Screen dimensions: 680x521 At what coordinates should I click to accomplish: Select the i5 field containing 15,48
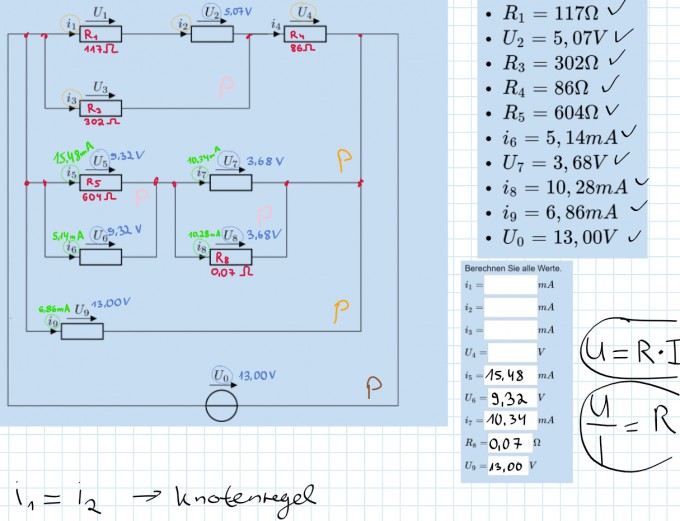click(x=510, y=375)
